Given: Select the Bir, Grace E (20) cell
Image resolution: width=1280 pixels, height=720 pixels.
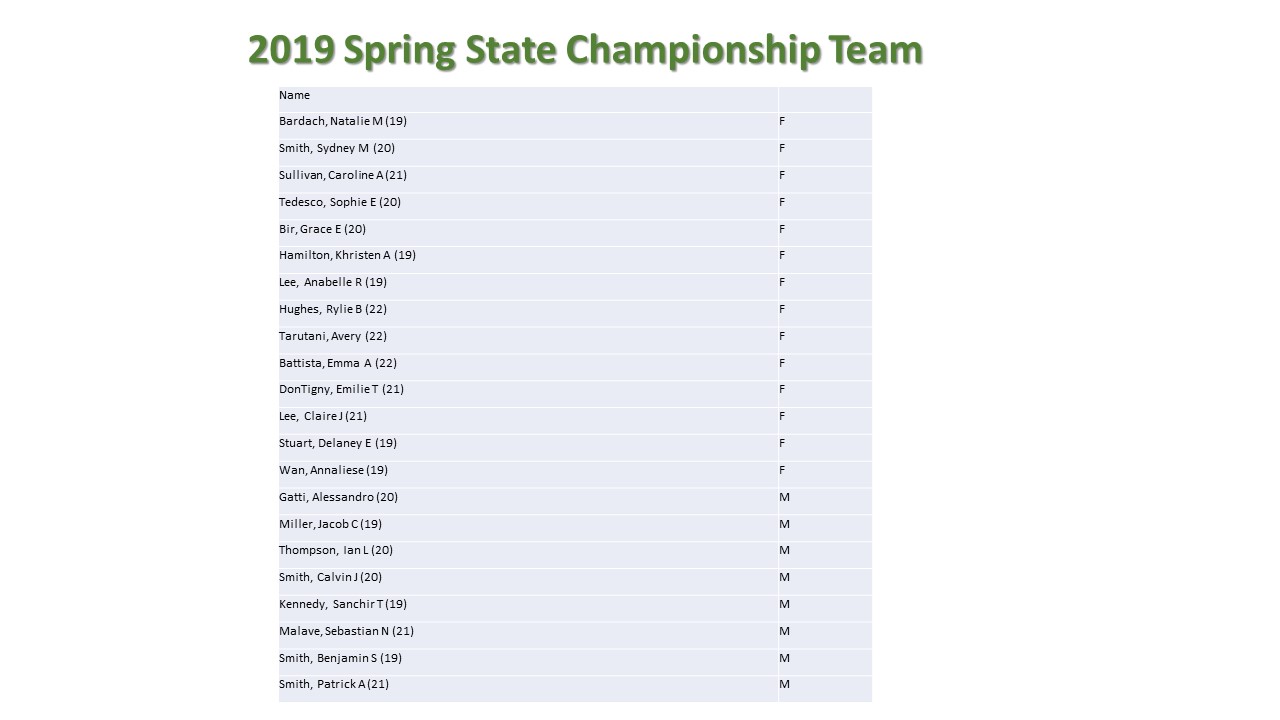Looking at the screenshot, I should click(528, 232).
